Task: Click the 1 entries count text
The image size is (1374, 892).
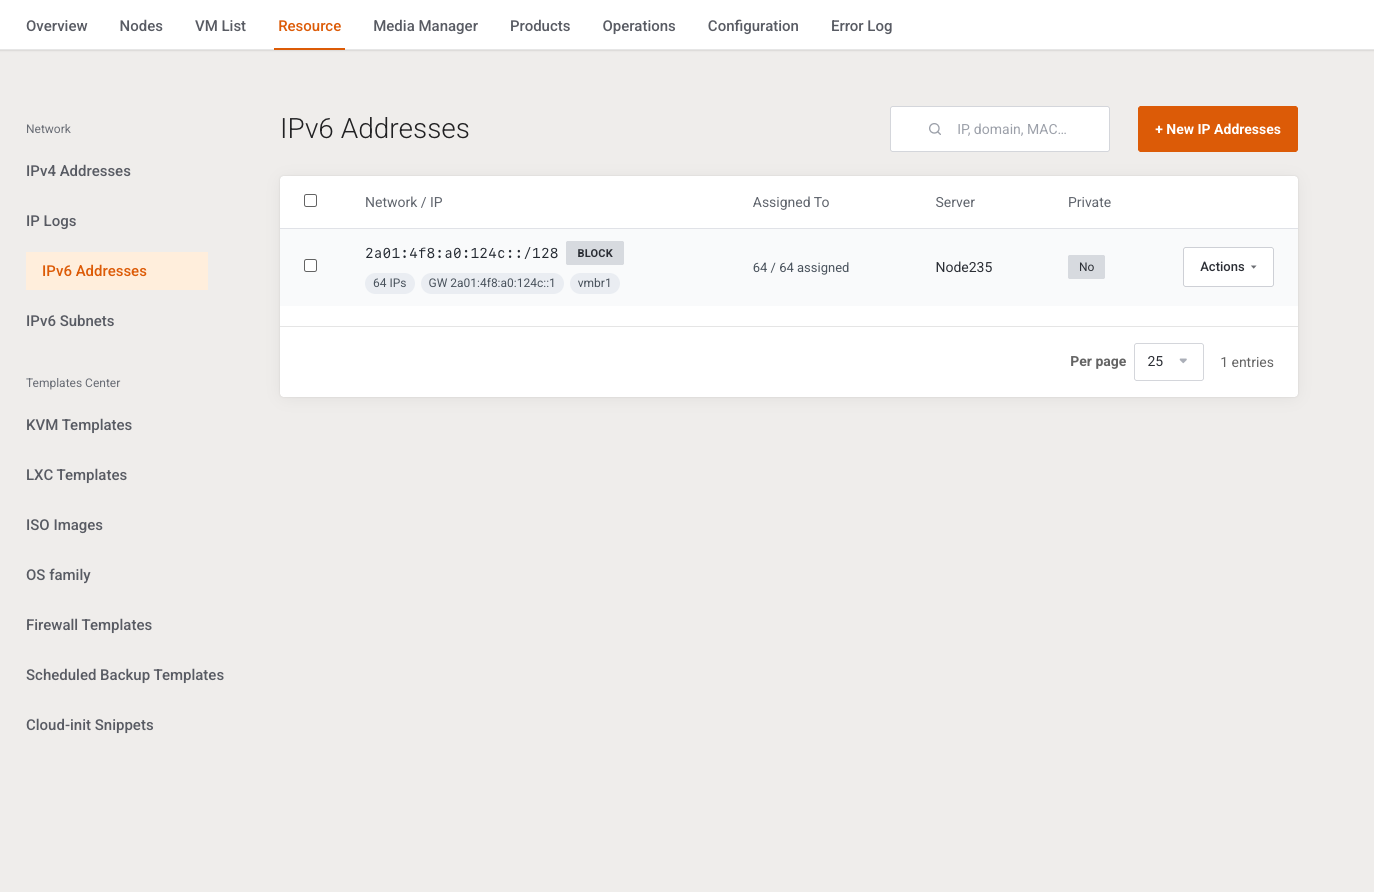Action: click(x=1247, y=362)
